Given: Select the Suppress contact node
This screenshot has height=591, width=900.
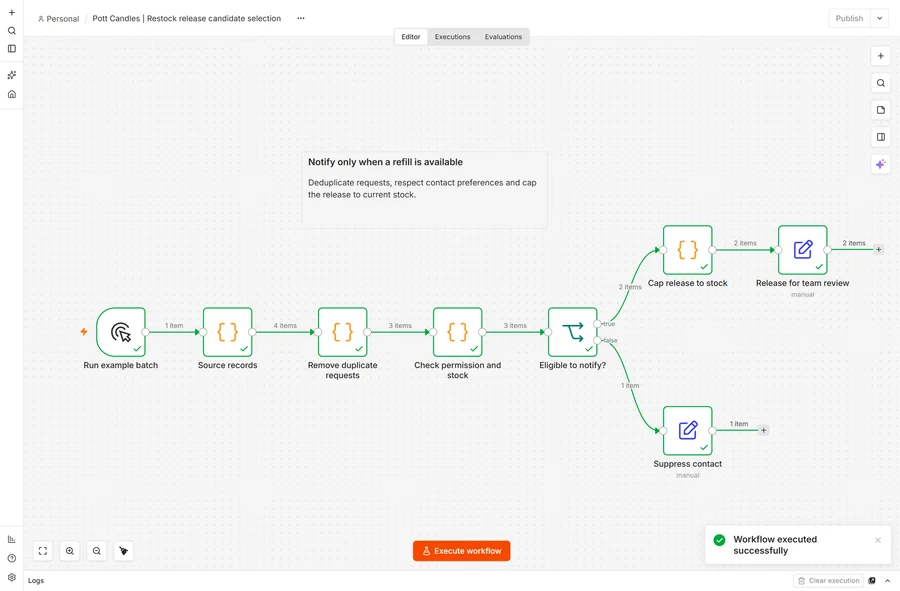Looking at the screenshot, I should click(x=688, y=430).
